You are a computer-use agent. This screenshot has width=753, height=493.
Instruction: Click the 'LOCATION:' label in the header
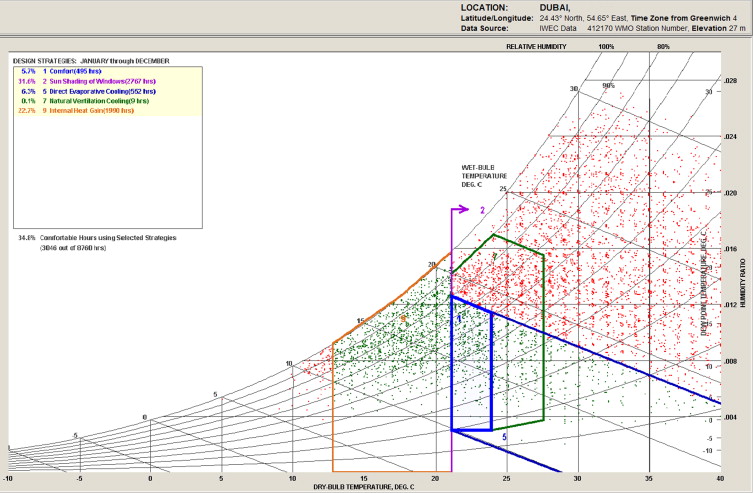pyautogui.click(x=484, y=8)
